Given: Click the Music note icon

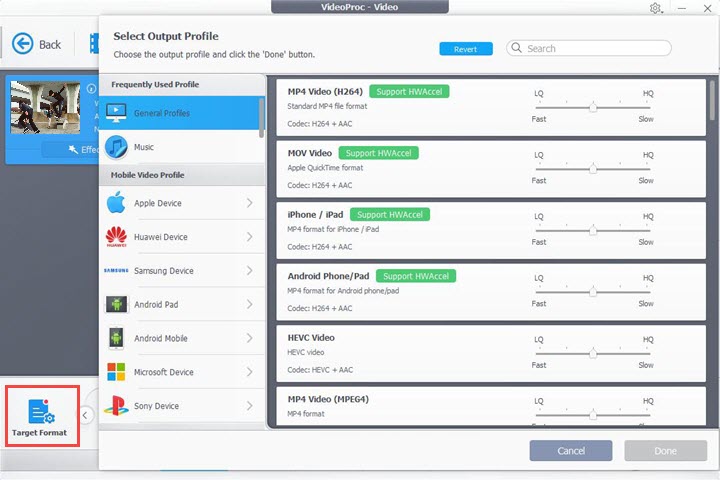Looking at the screenshot, I should [116, 147].
